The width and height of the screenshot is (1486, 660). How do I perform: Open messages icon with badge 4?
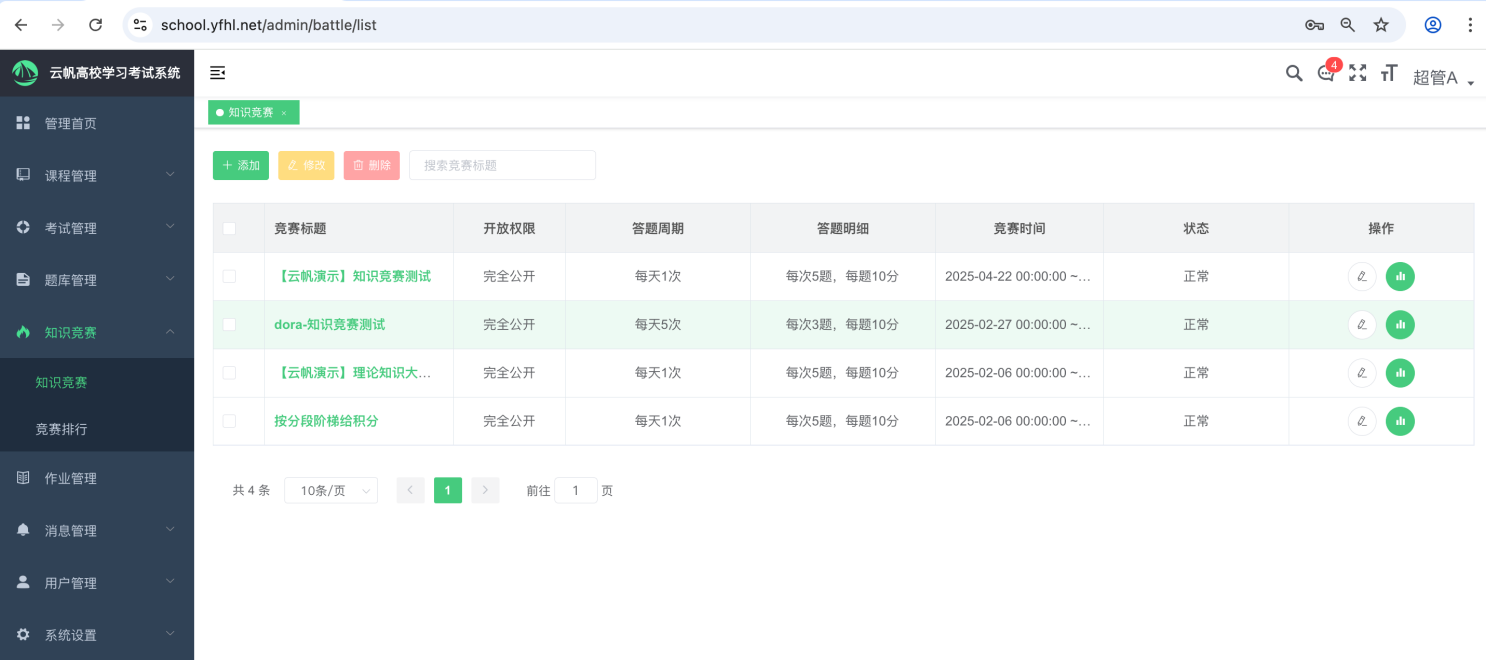click(x=1326, y=73)
